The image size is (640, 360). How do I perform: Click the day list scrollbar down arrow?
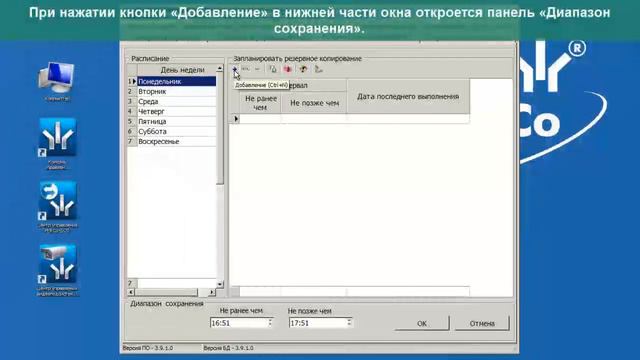[220, 284]
